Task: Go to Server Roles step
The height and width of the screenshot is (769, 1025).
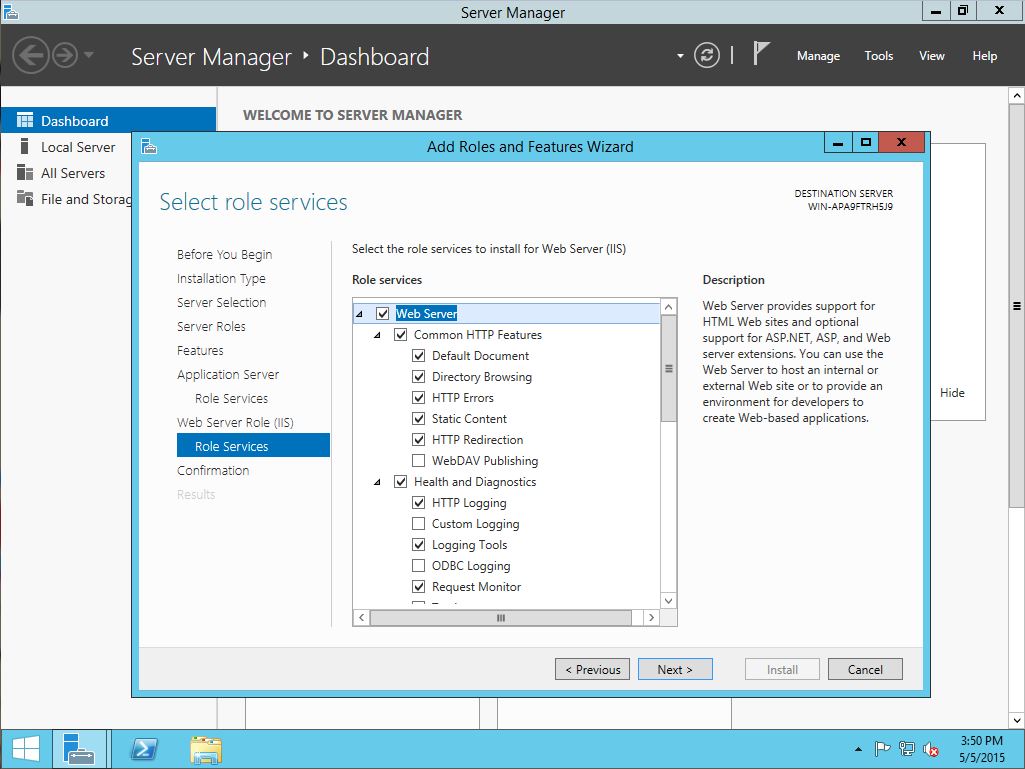Action: 211,326
